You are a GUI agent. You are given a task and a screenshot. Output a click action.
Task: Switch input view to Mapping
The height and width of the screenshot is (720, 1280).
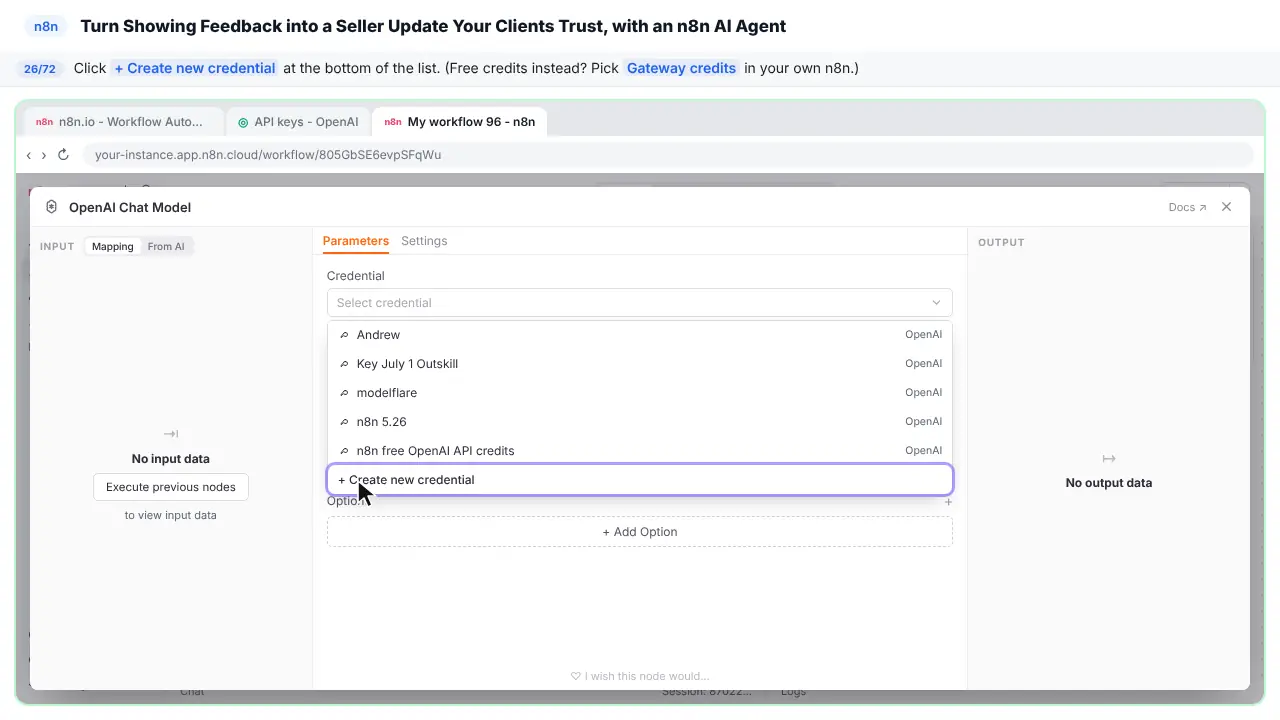click(112, 246)
